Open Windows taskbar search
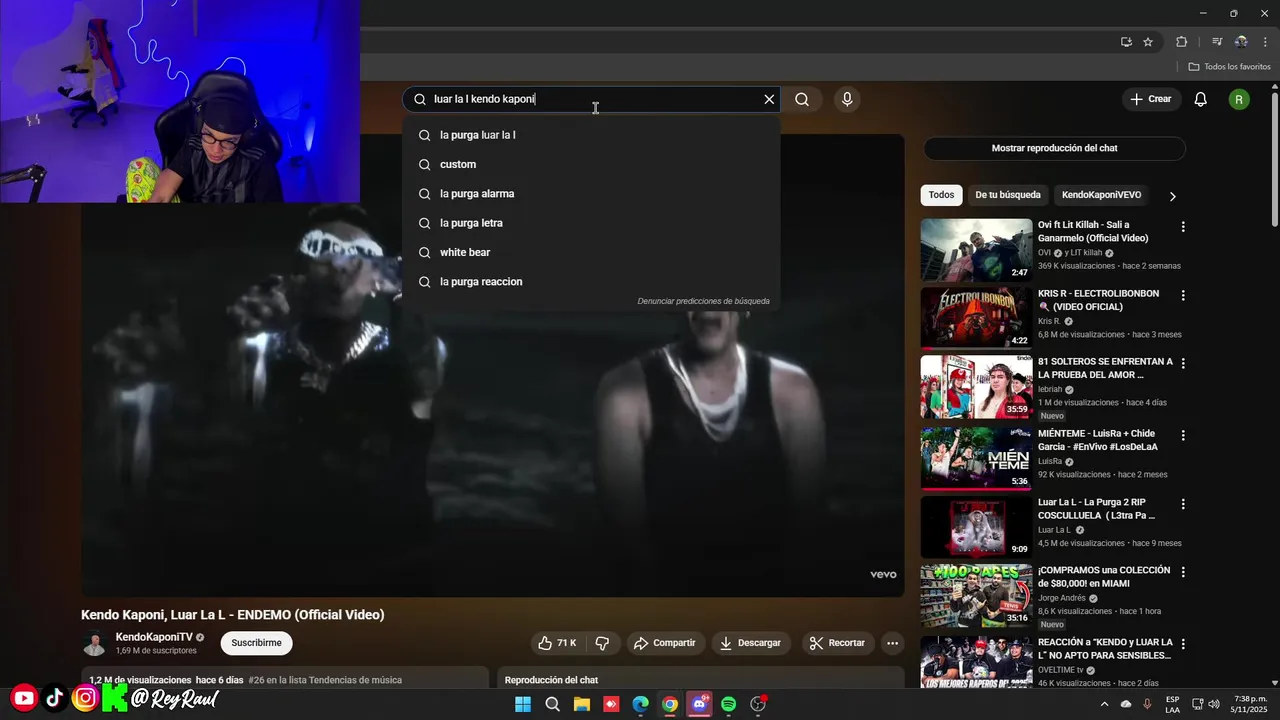The image size is (1280, 720). (552, 704)
